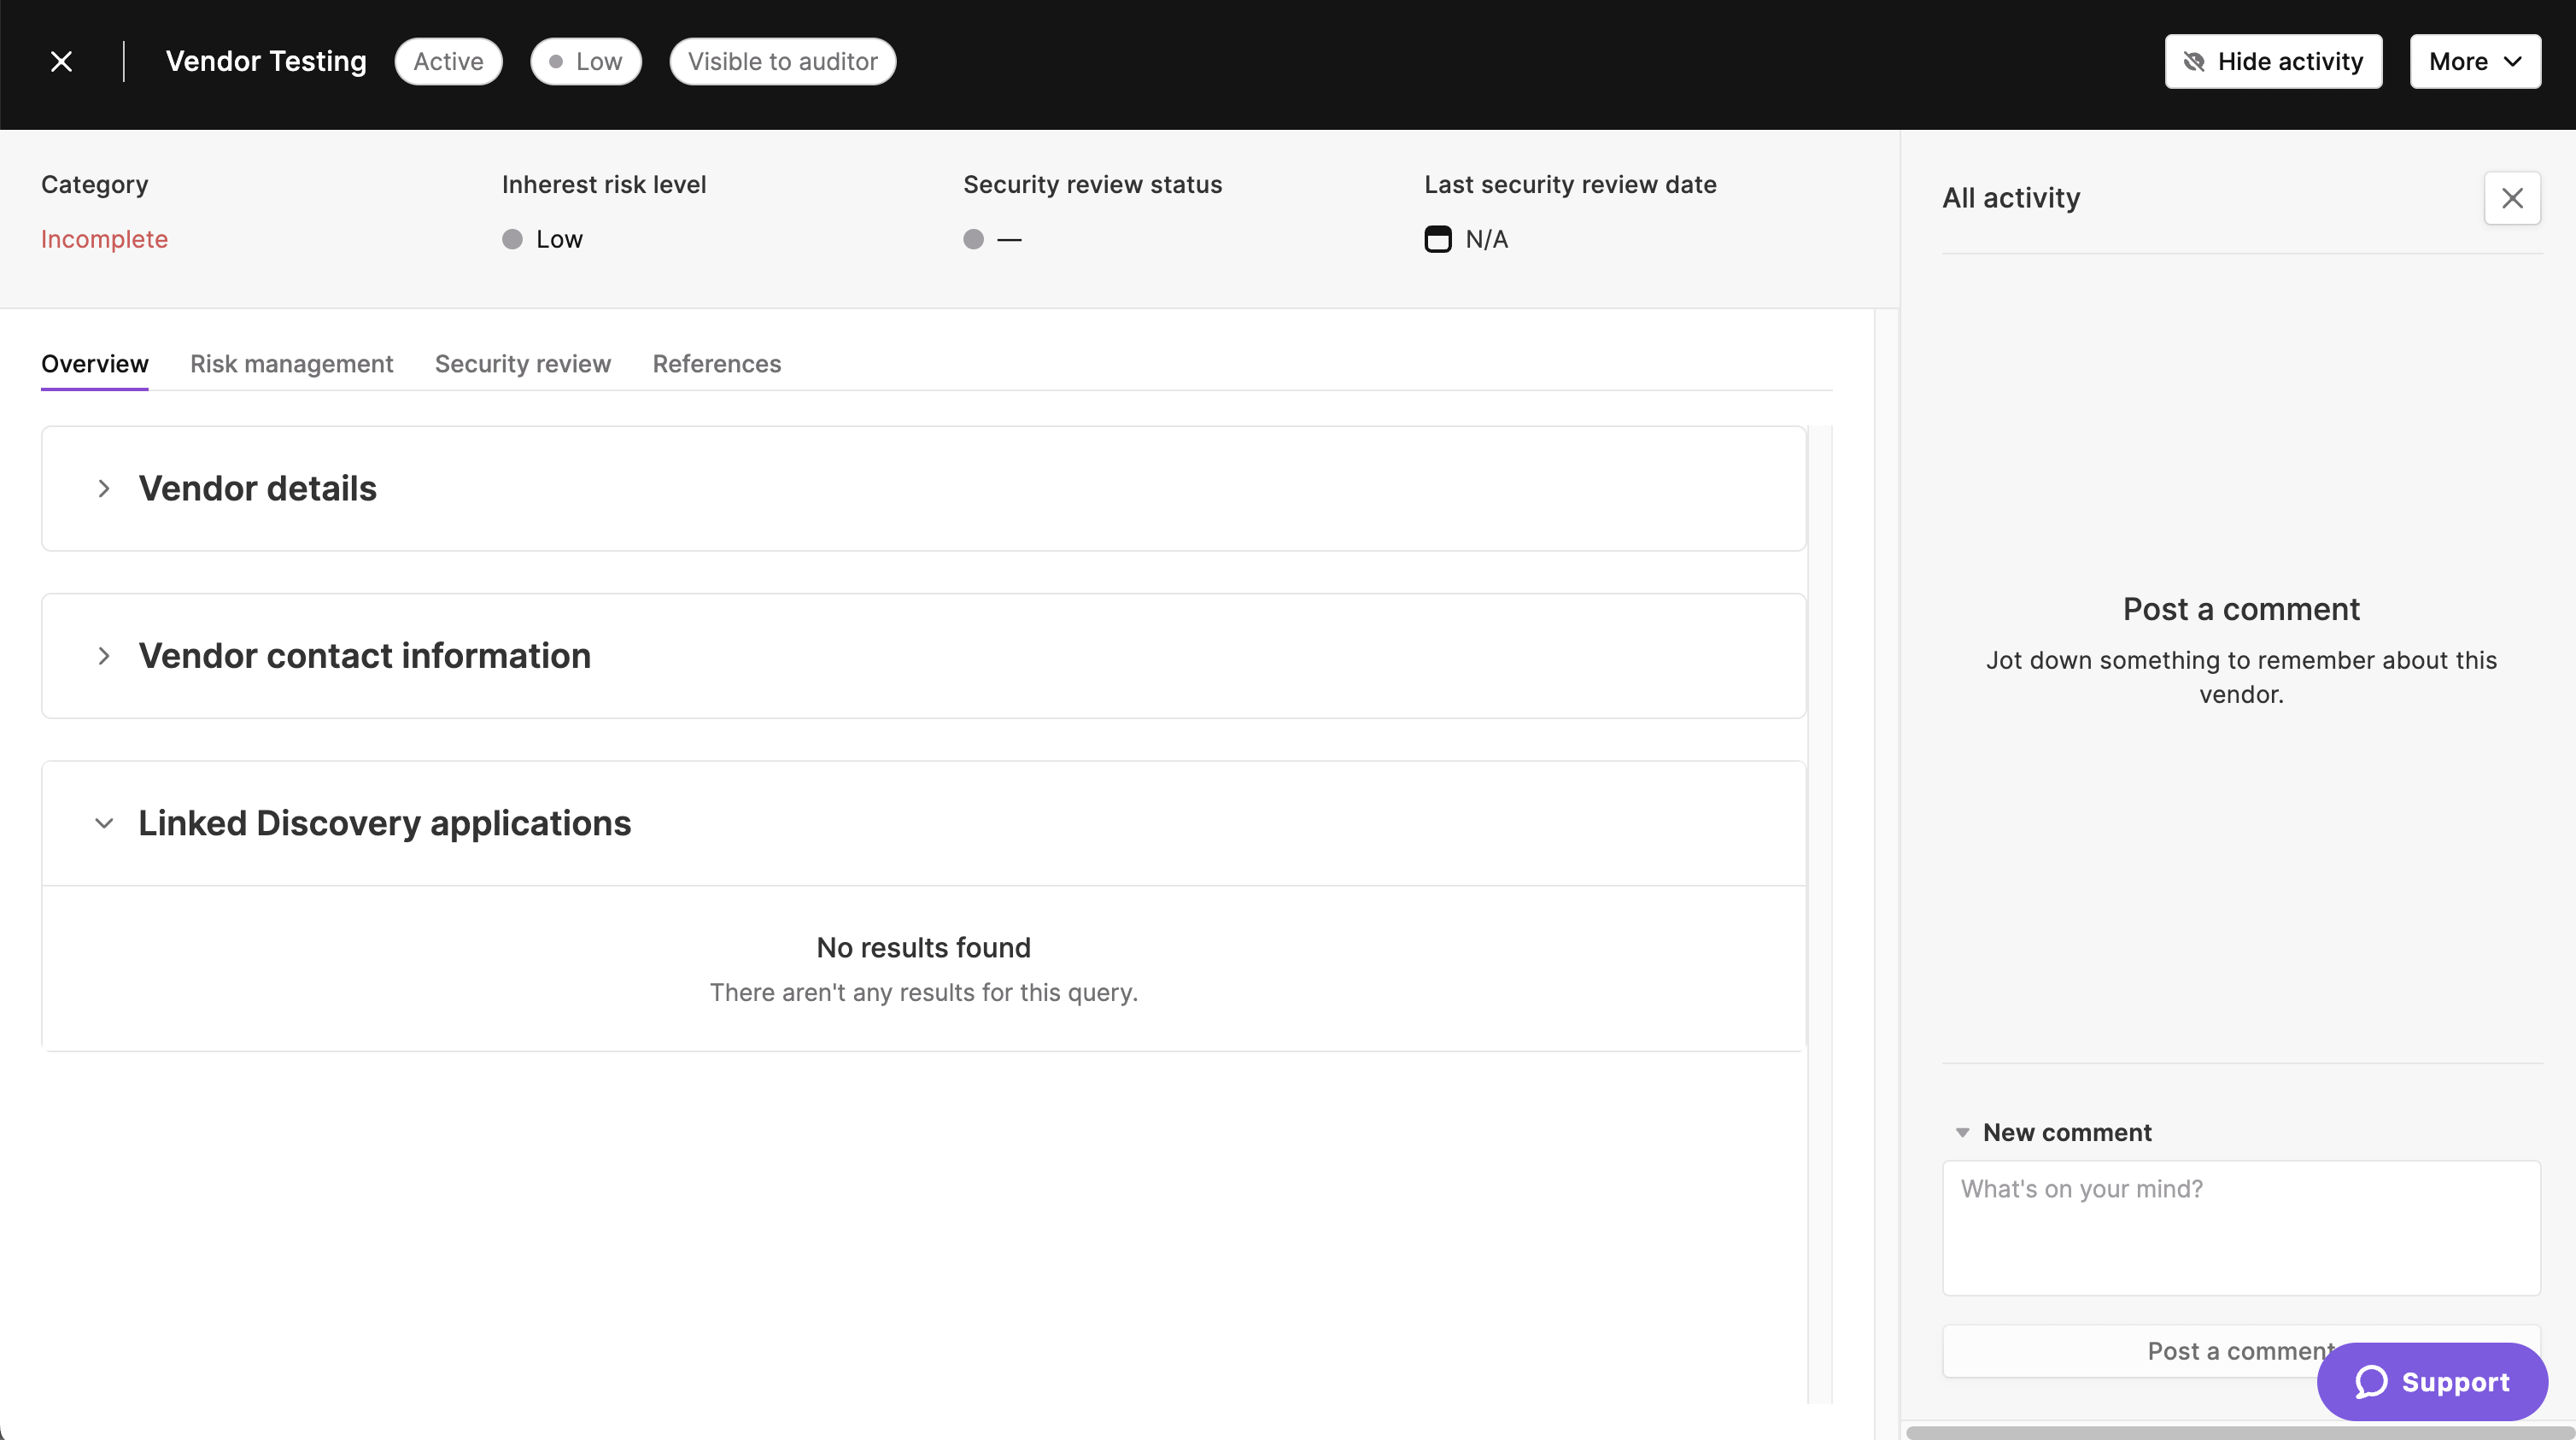This screenshot has width=2576, height=1440.
Task: Click the gray dot before Security review dash
Action: coord(973,239)
